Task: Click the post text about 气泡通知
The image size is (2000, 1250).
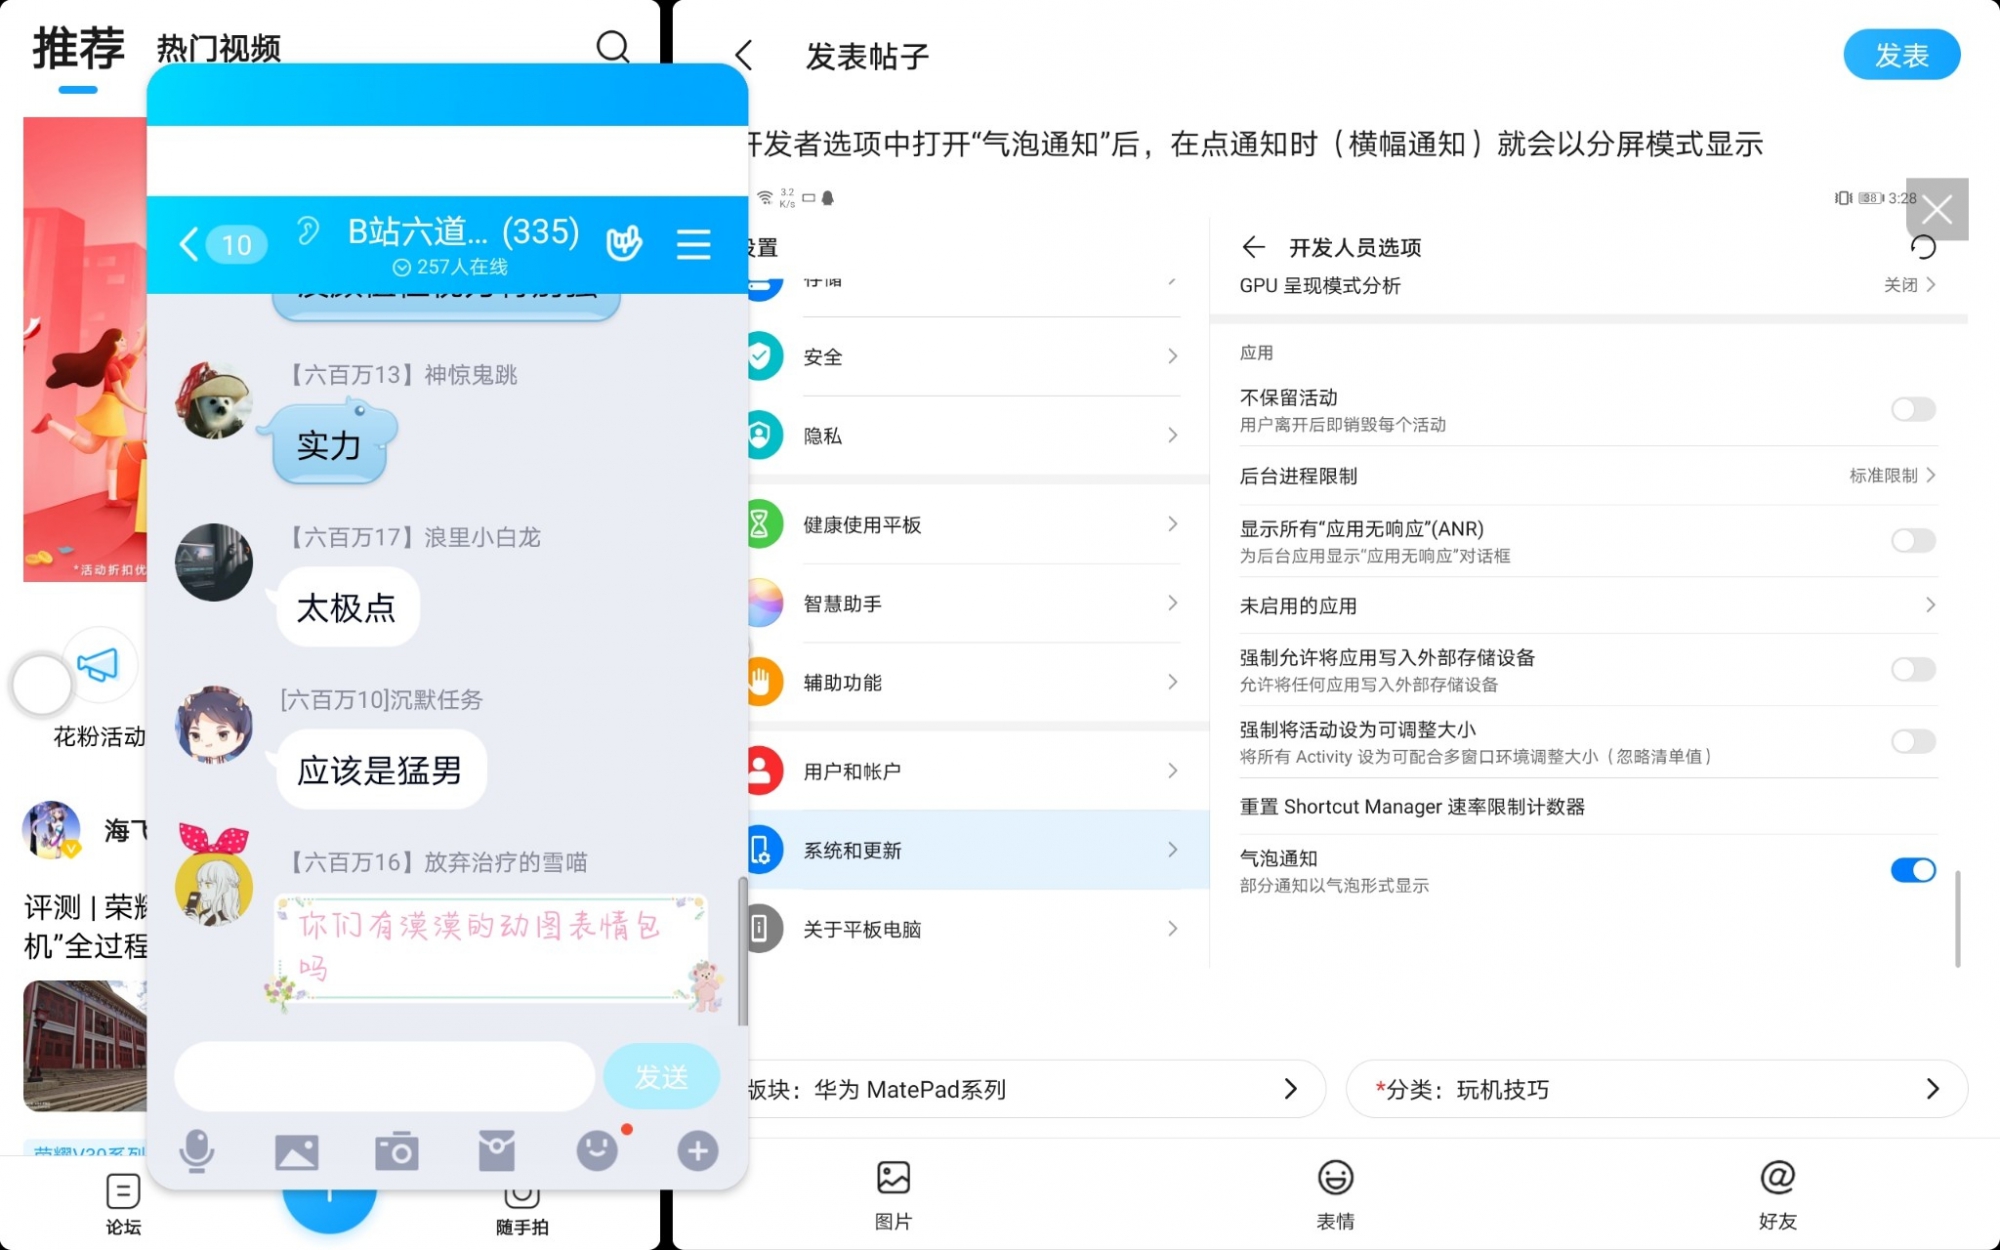Action: (x=1254, y=145)
